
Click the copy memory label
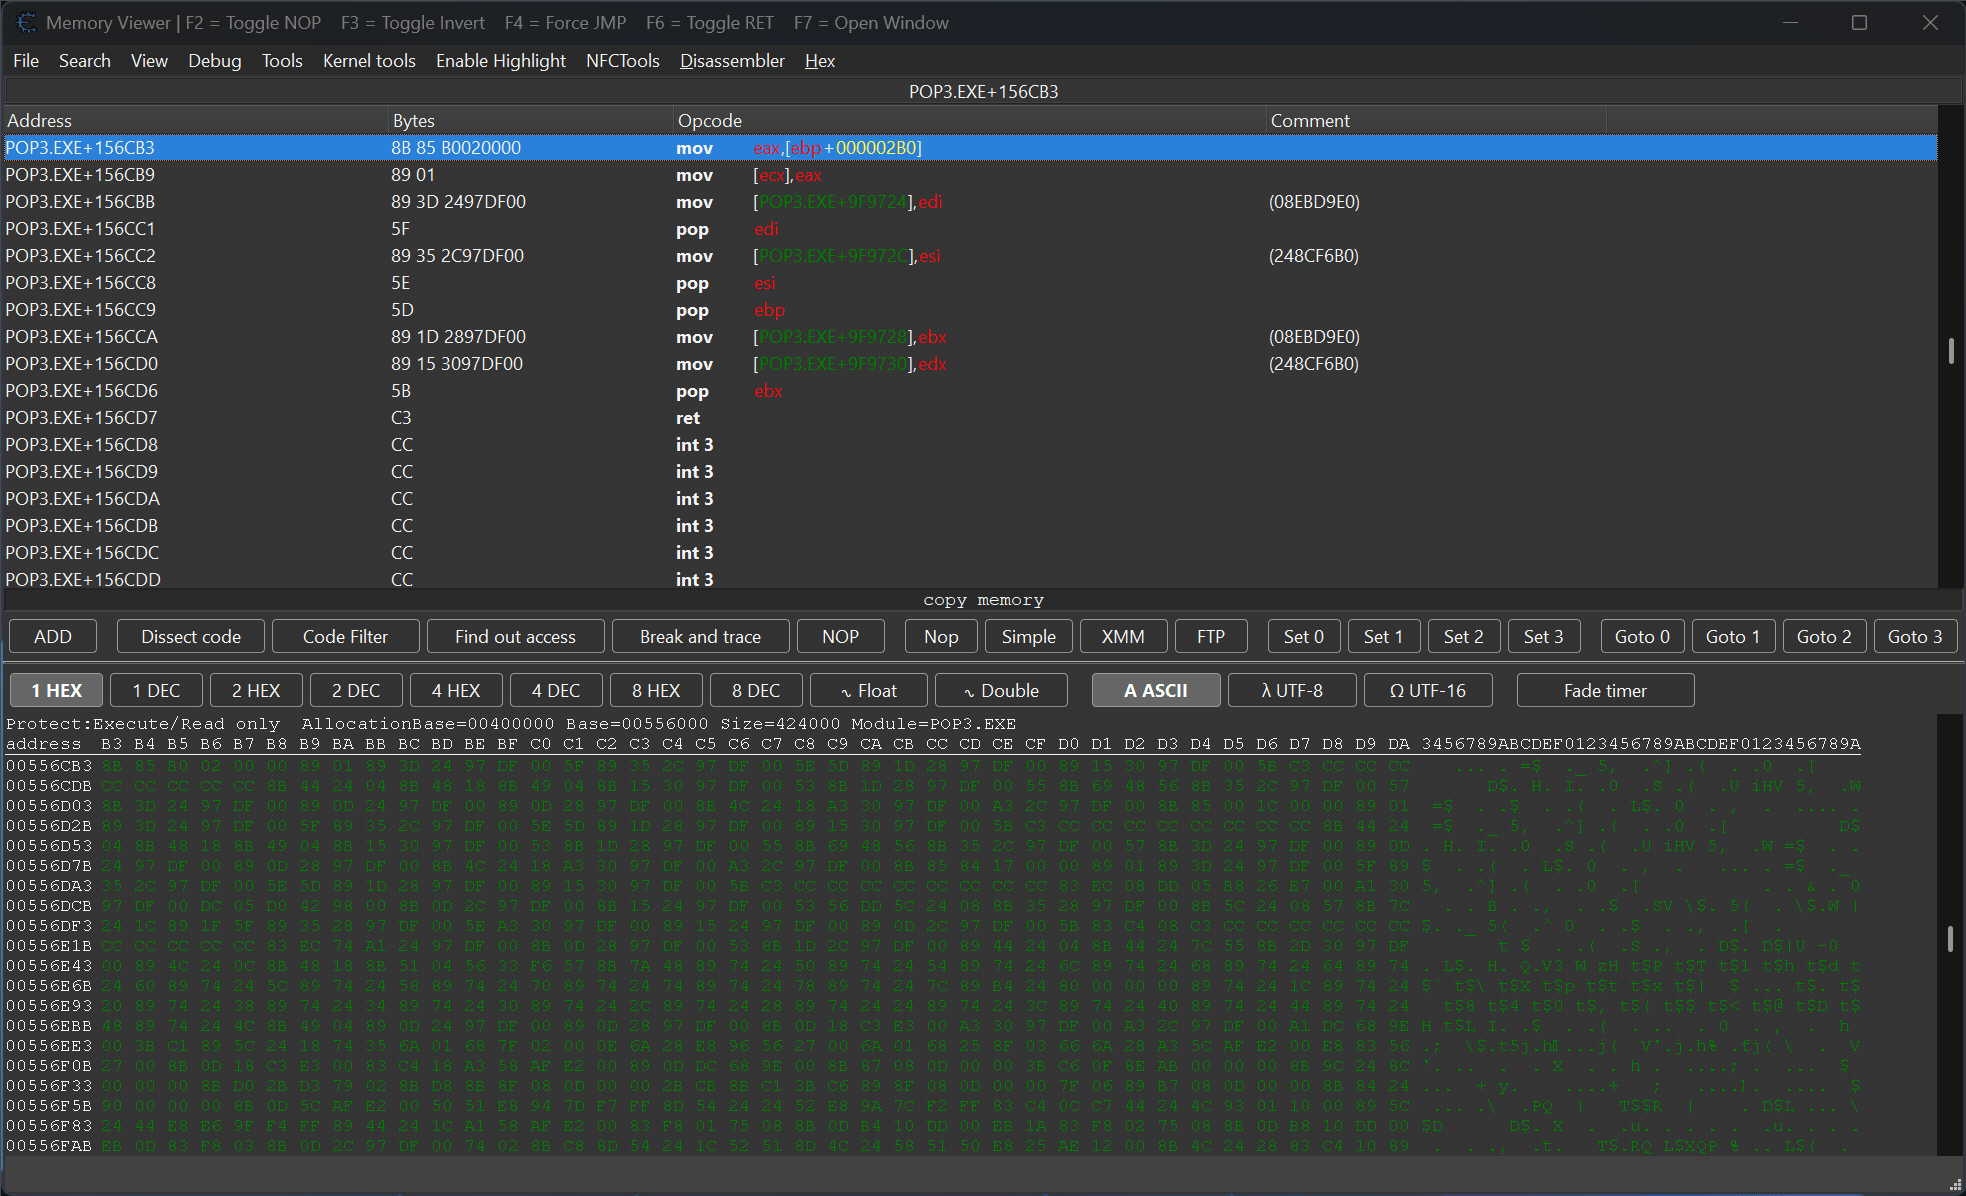pyautogui.click(x=983, y=600)
